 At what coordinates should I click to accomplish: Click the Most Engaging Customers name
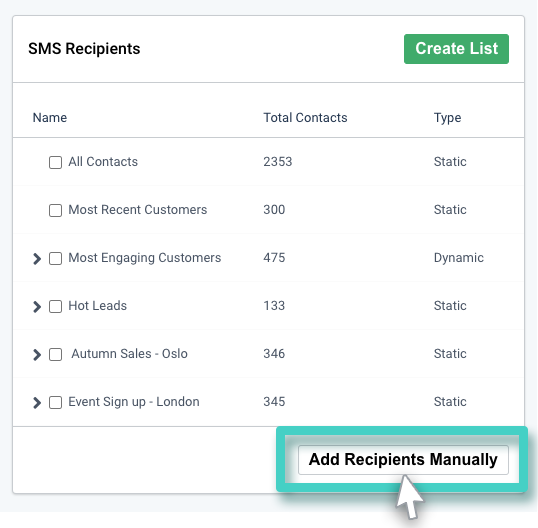(x=144, y=258)
